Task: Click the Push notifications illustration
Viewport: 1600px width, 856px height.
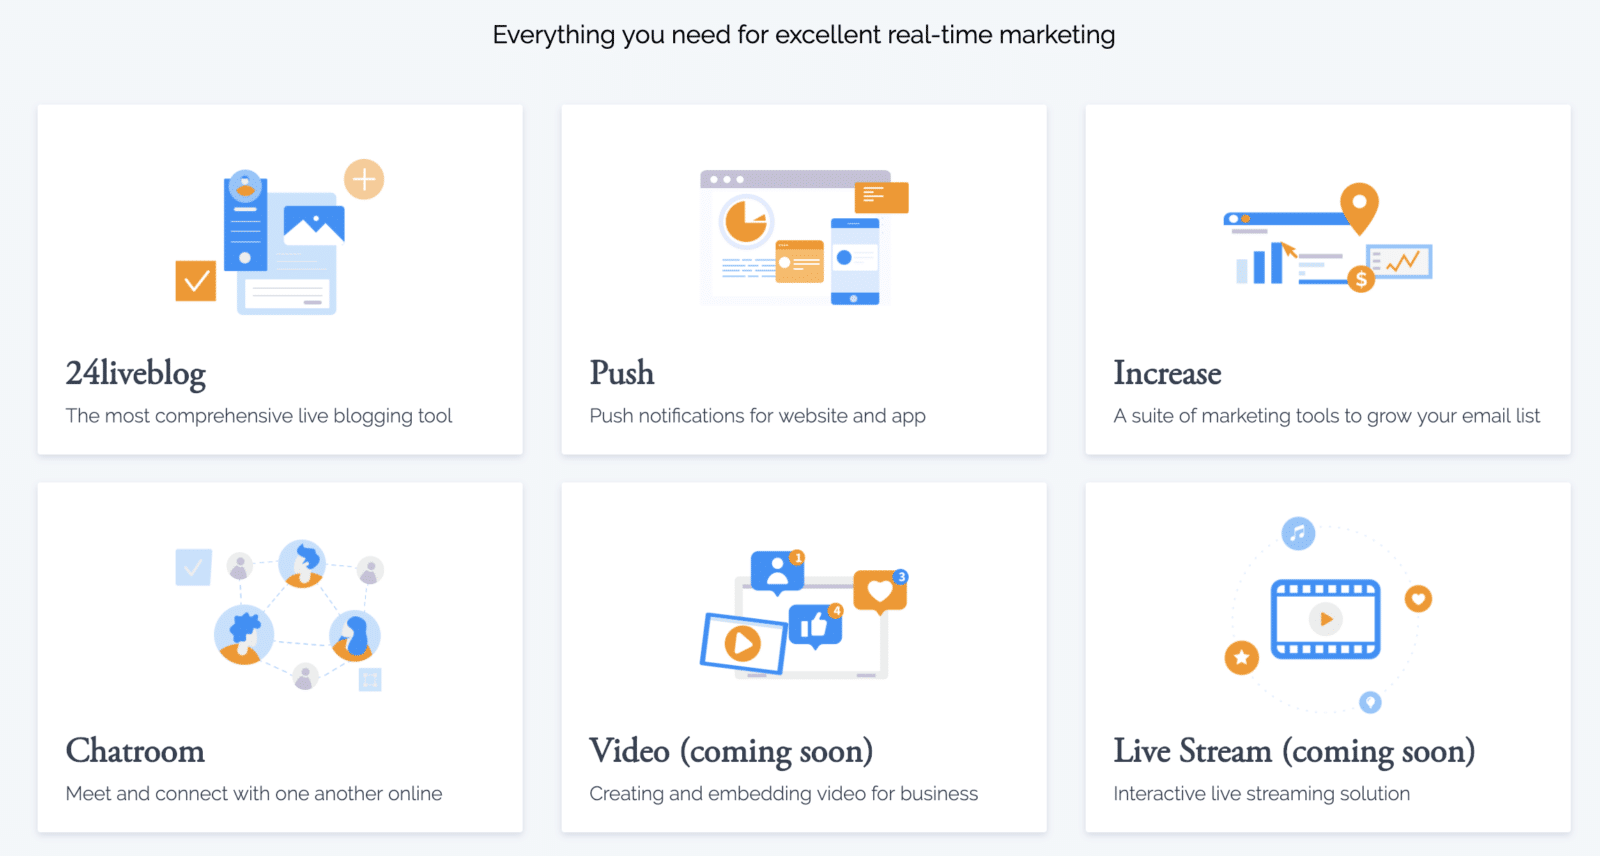Action: 804,238
